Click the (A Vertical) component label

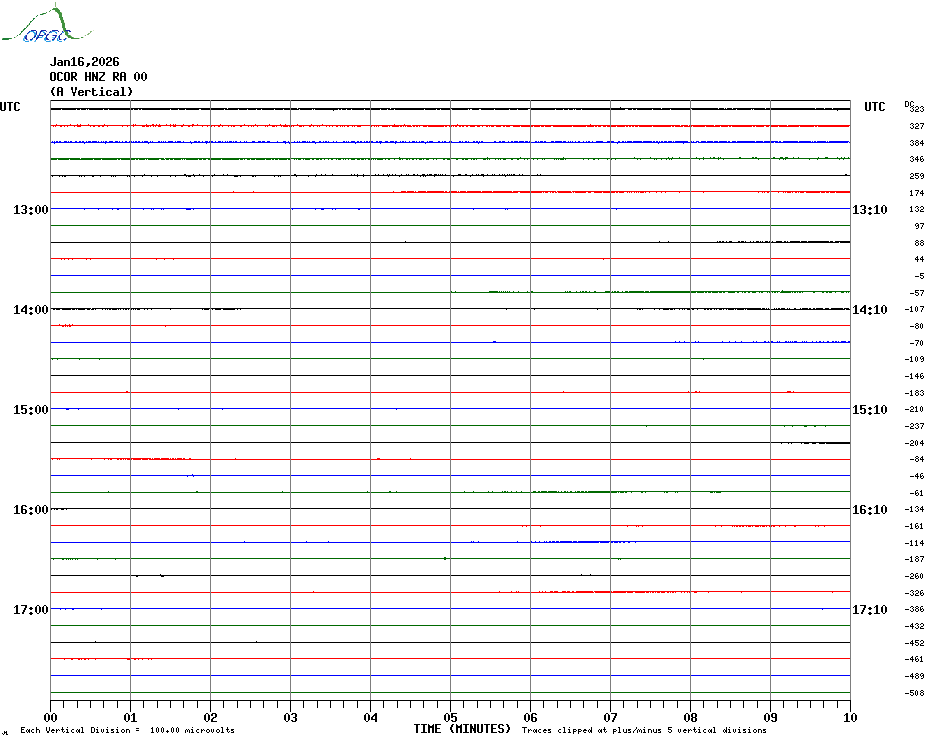click(x=91, y=92)
